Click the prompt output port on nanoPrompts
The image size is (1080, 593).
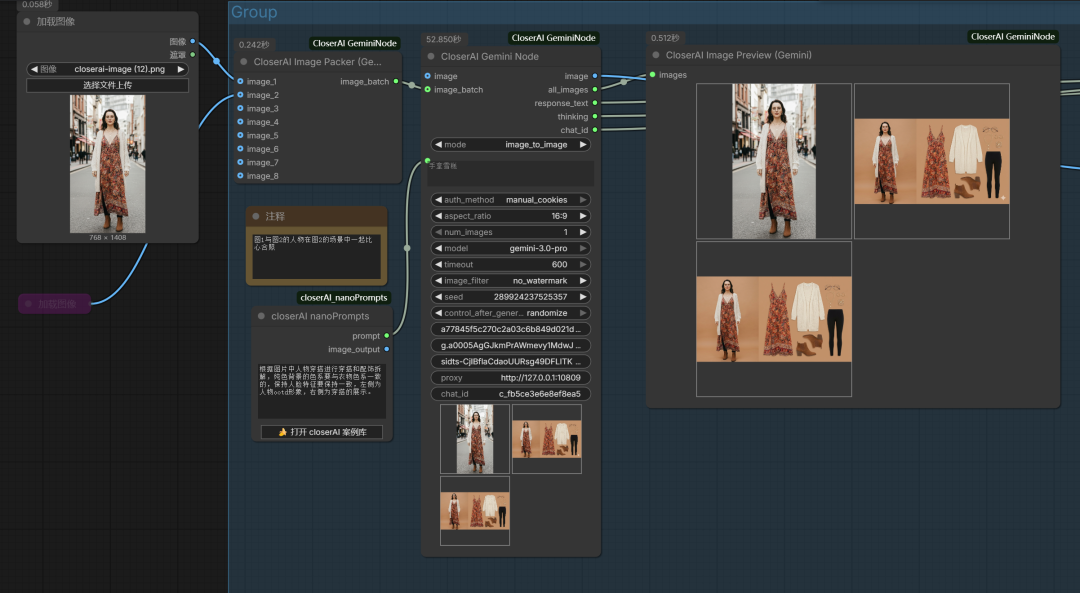[x=387, y=336]
